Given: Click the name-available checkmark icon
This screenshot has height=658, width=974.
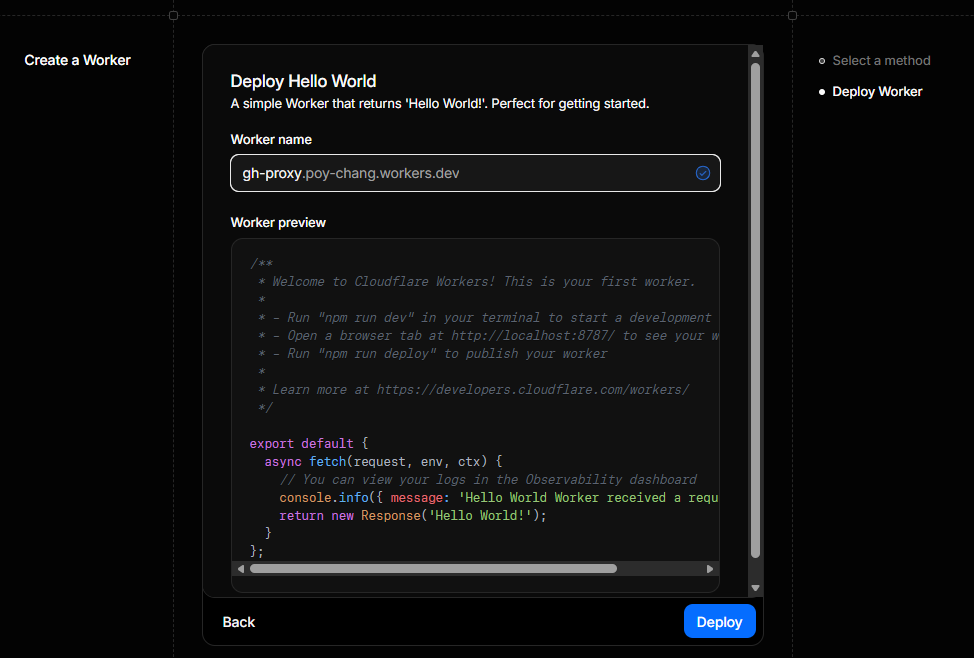Looking at the screenshot, I should click(x=703, y=173).
